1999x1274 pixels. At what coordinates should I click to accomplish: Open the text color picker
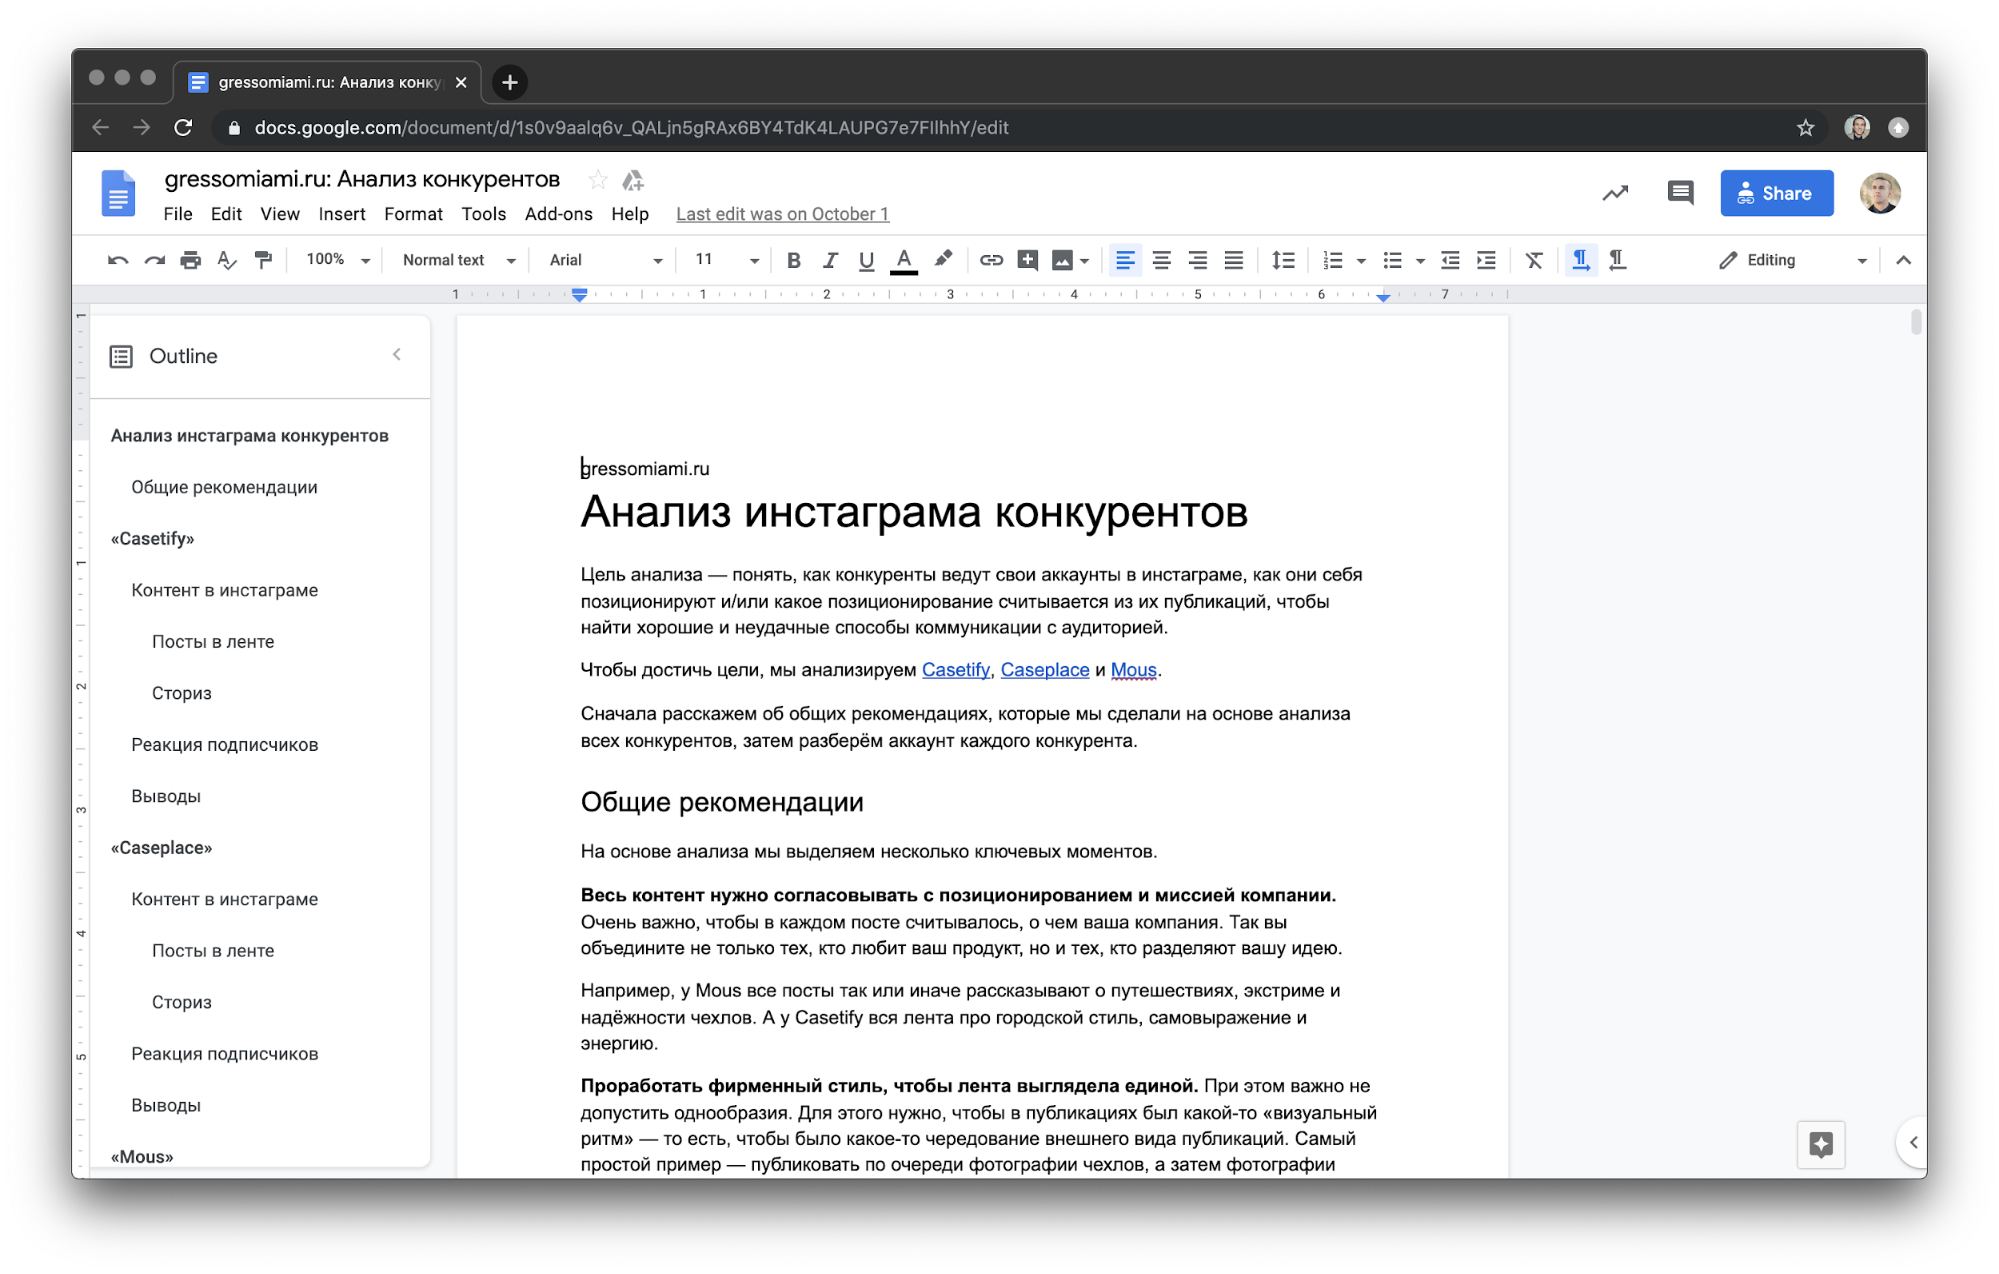pos(903,260)
